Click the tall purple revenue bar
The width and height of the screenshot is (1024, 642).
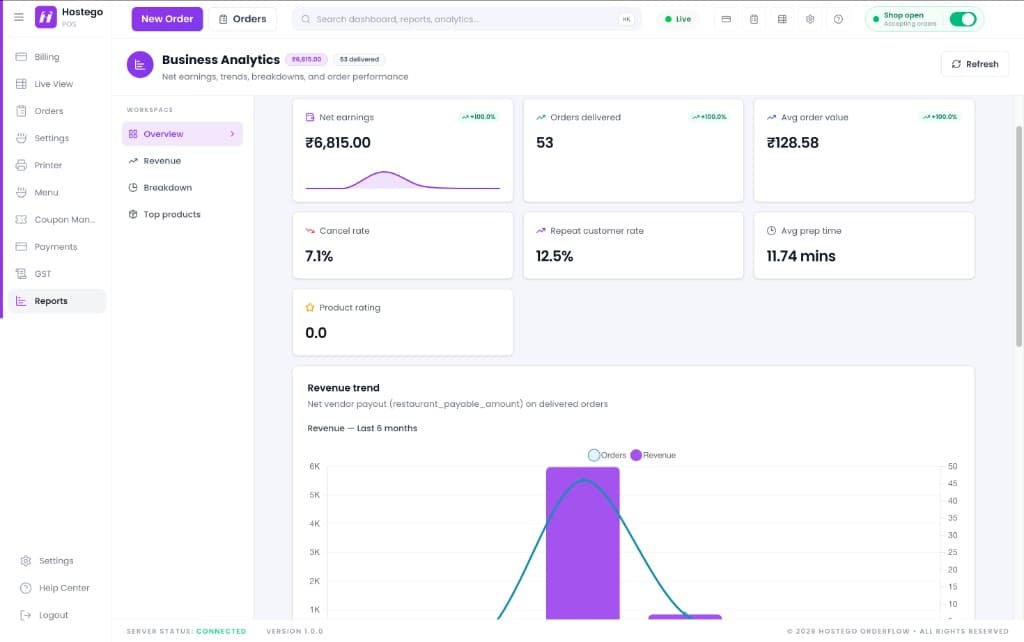click(x=583, y=543)
